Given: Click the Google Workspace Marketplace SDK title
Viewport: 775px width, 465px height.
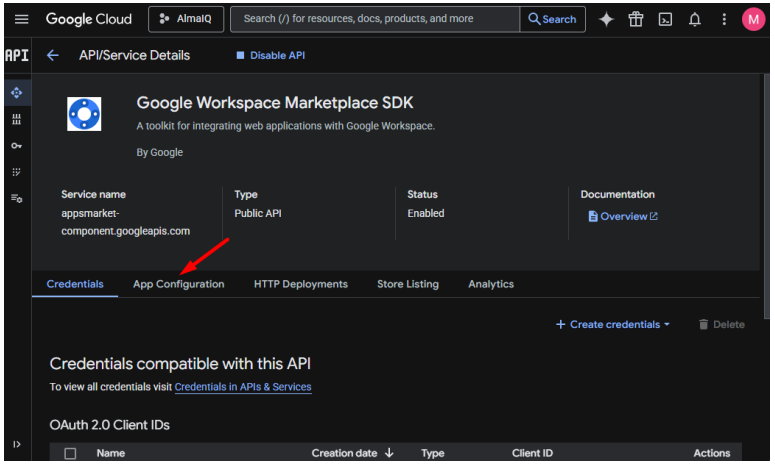Looking at the screenshot, I should [275, 103].
